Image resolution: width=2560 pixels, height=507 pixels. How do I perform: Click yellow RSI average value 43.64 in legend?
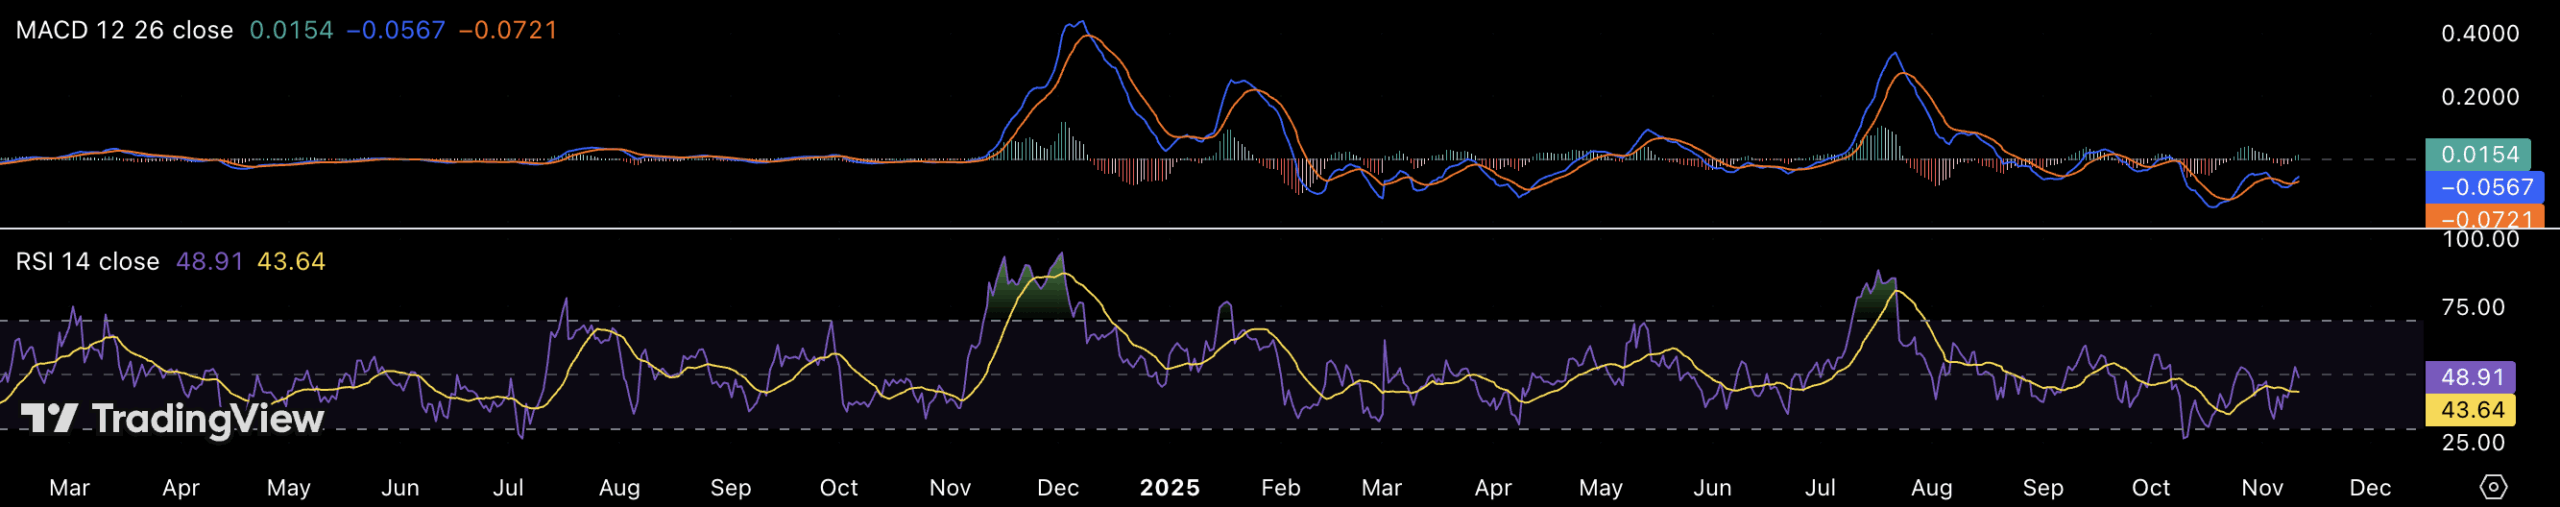click(x=291, y=262)
